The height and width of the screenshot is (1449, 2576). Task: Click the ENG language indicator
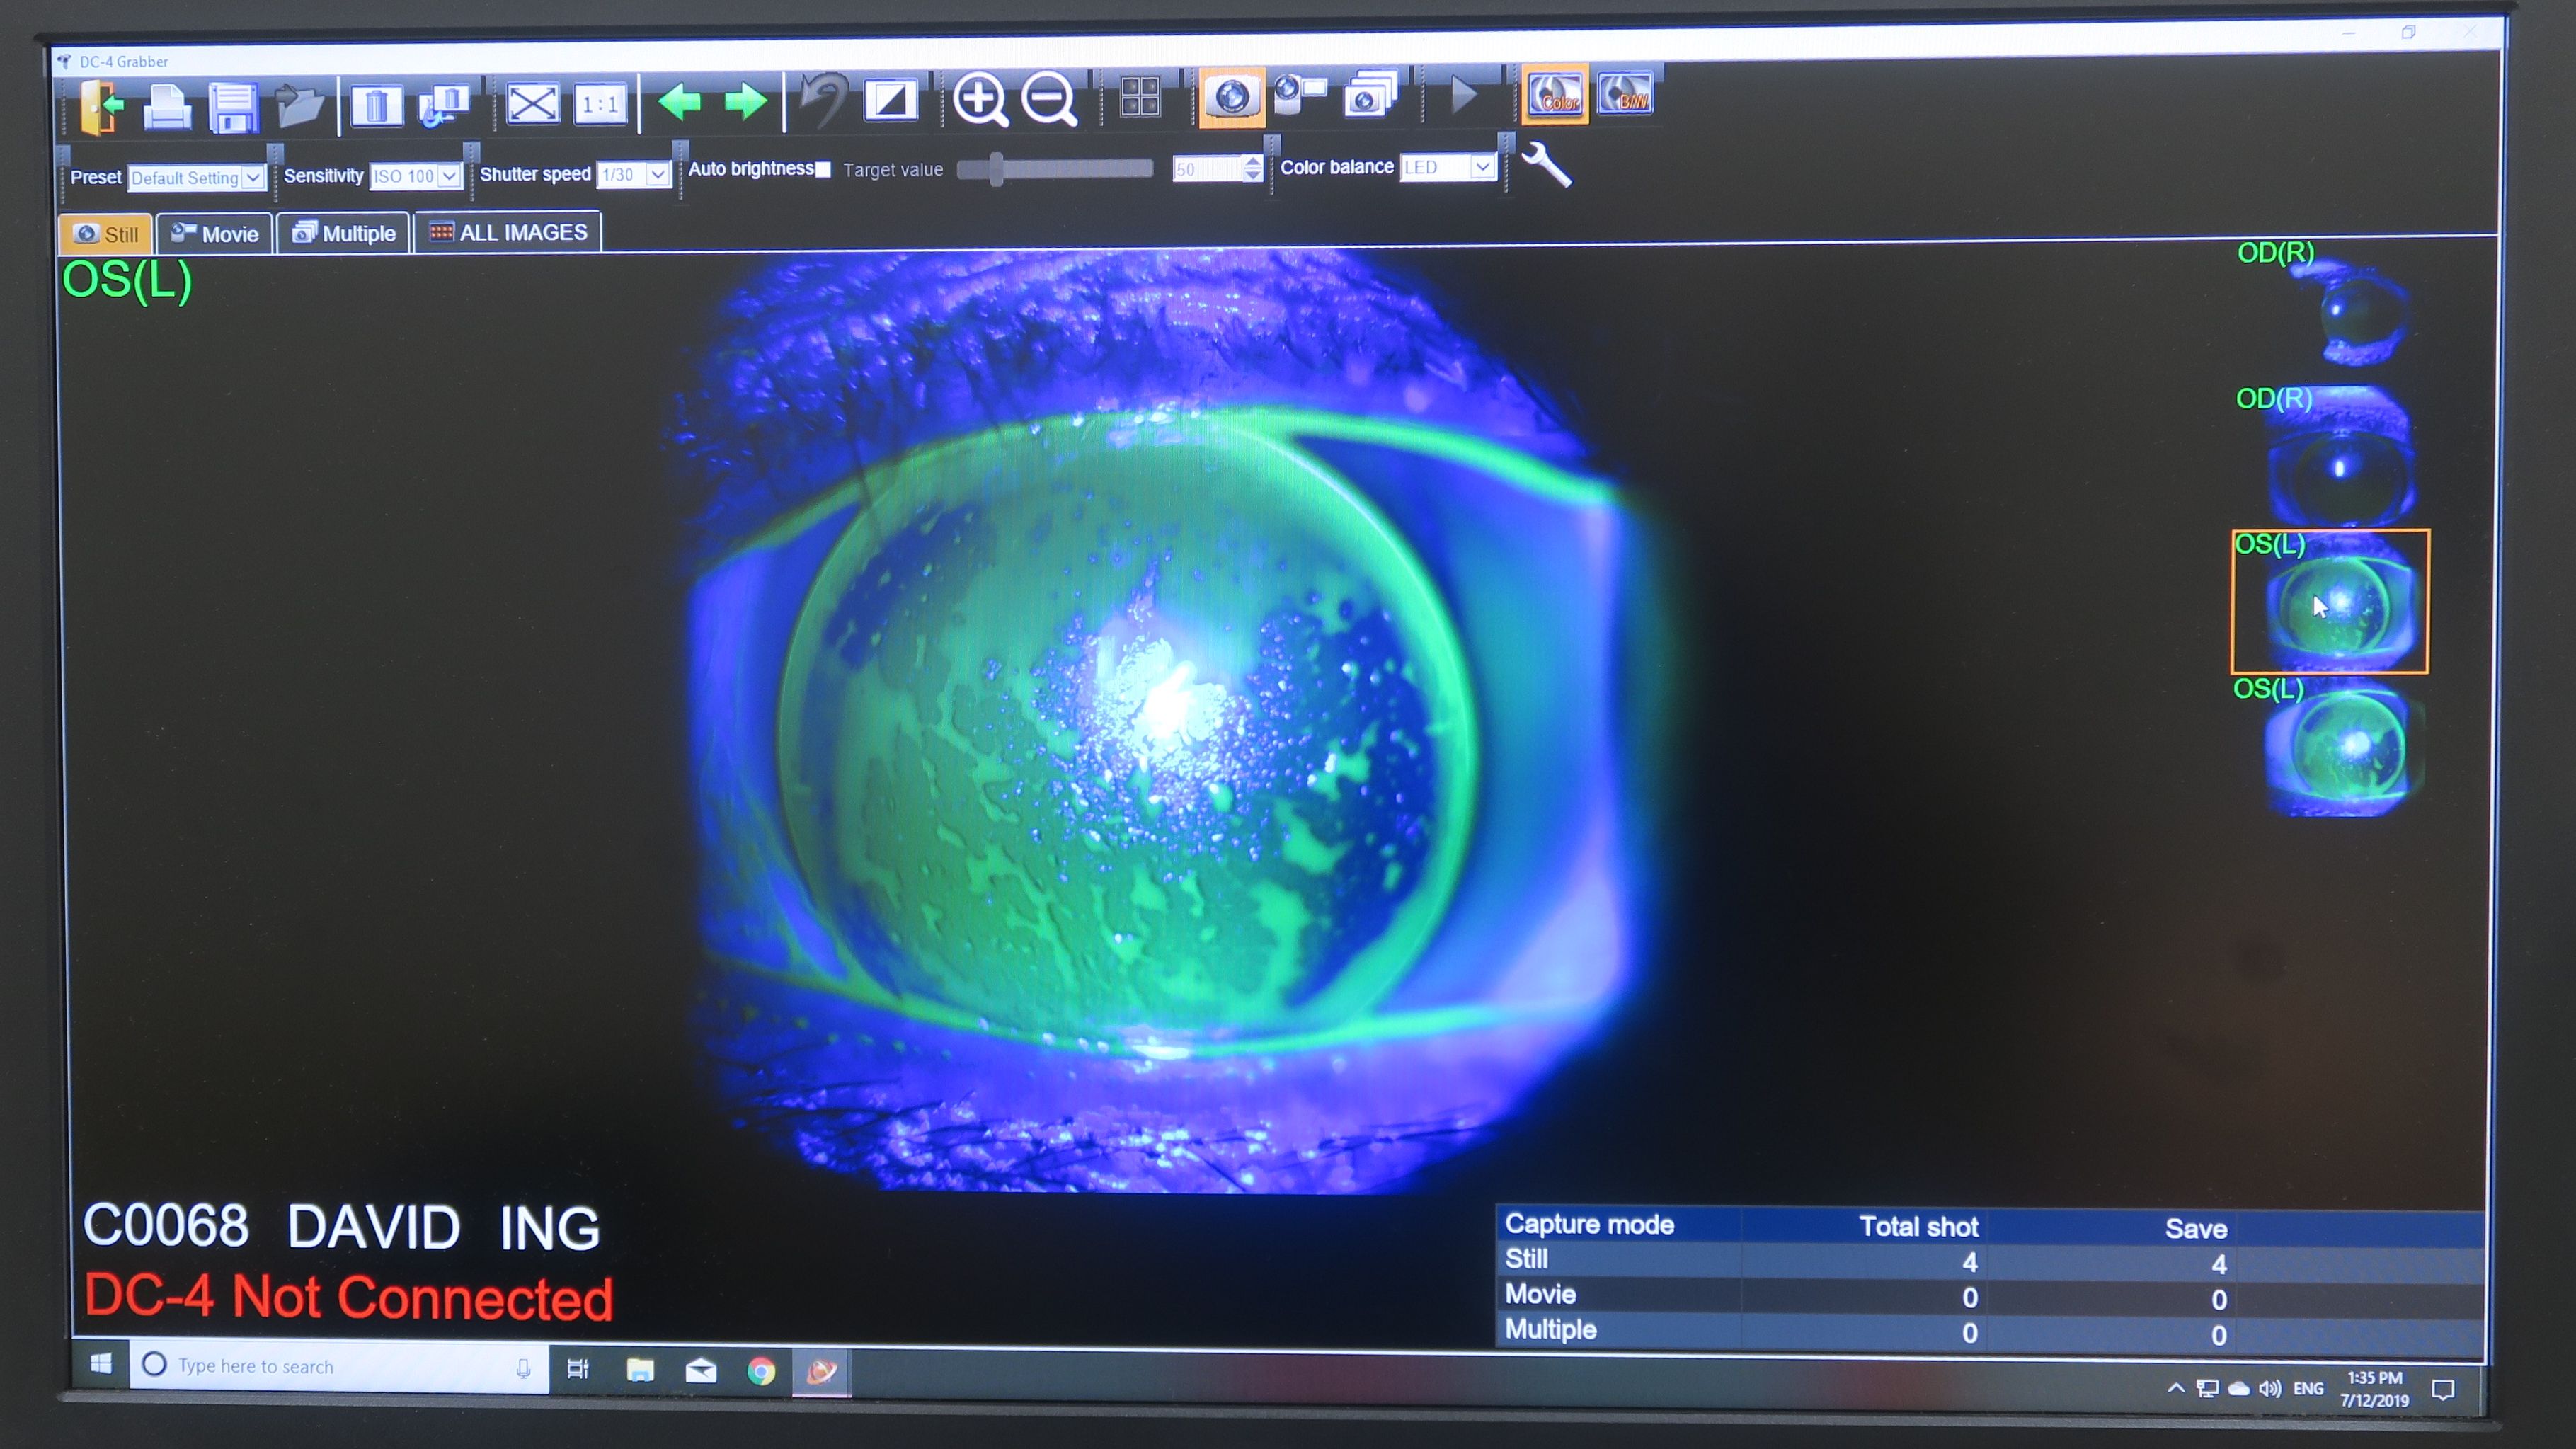click(2308, 1389)
